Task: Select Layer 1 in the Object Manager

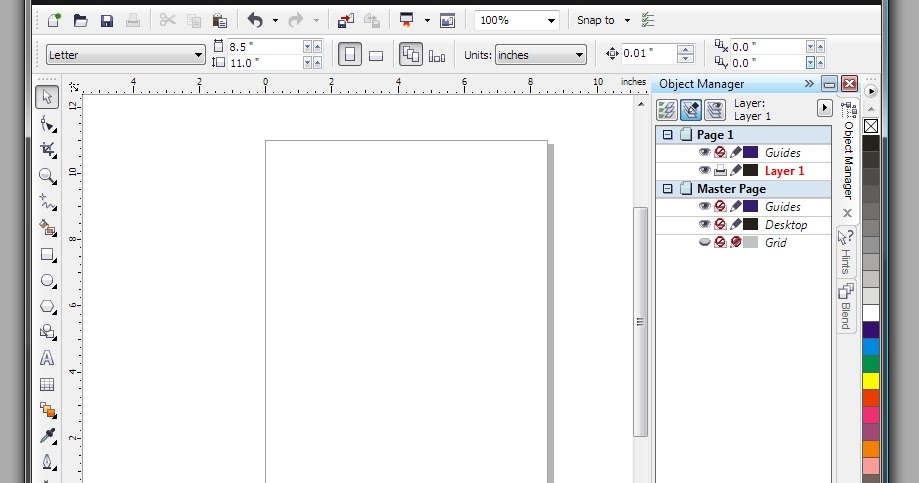Action: 784,171
